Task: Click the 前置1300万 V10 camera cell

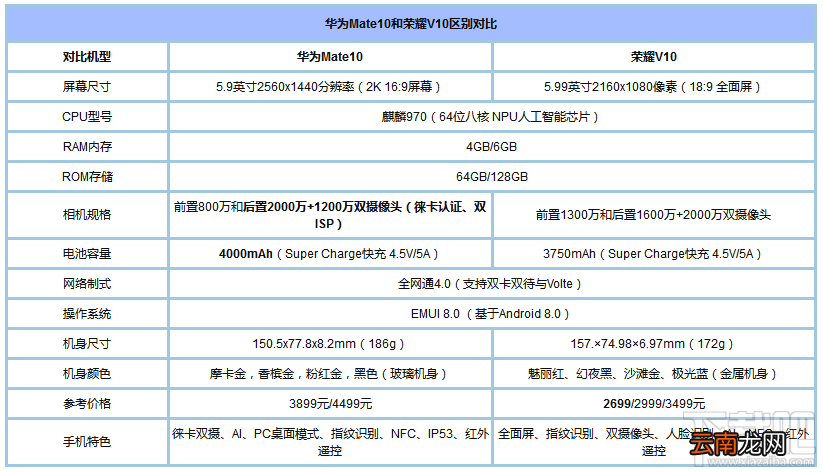Action: pos(654,215)
